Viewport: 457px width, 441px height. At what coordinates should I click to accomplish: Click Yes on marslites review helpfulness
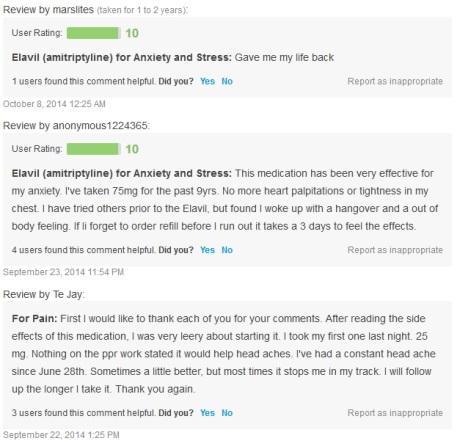pyautogui.click(x=207, y=81)
